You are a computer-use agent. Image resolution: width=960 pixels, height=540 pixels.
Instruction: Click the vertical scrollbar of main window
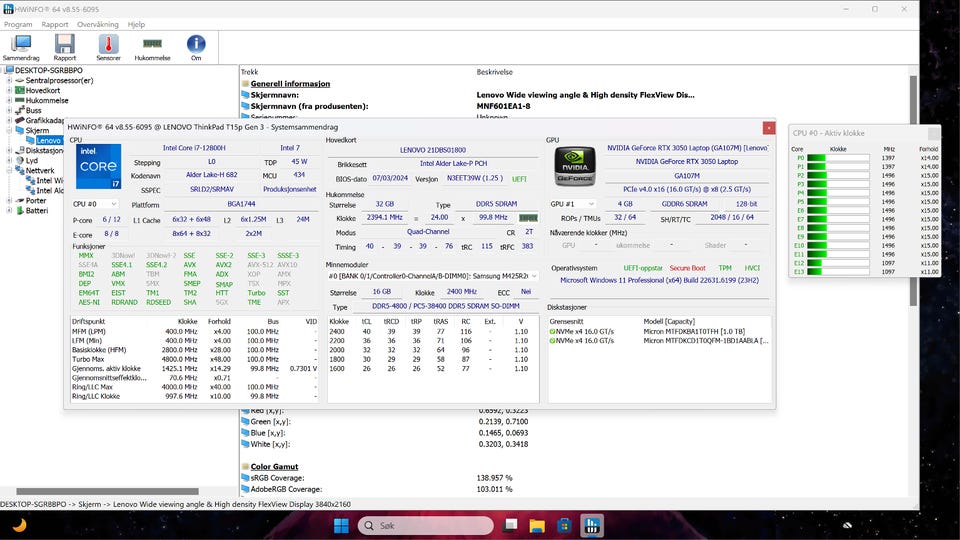913,190
